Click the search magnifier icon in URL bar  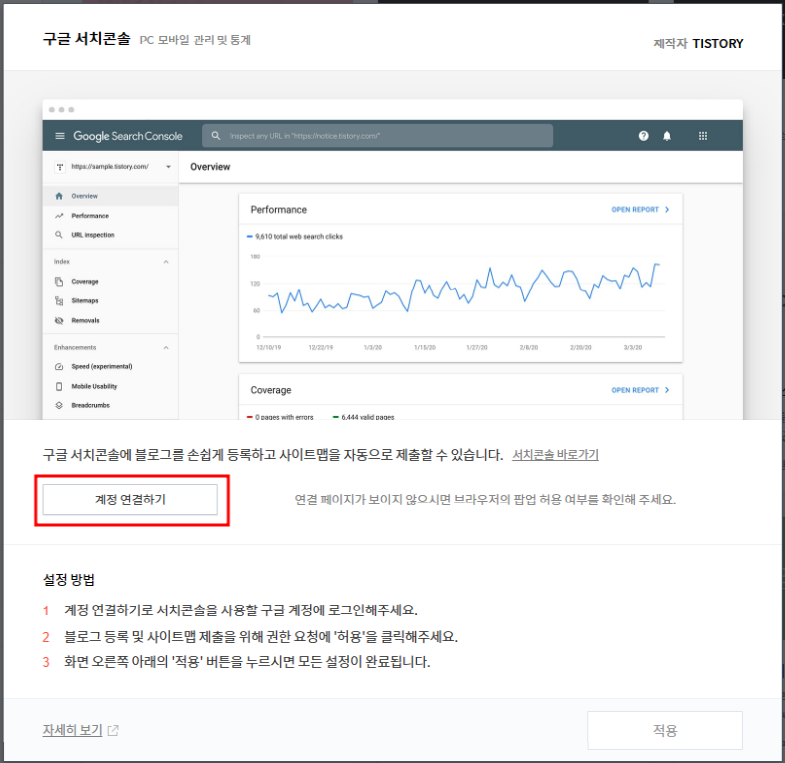tap(216, 136)
